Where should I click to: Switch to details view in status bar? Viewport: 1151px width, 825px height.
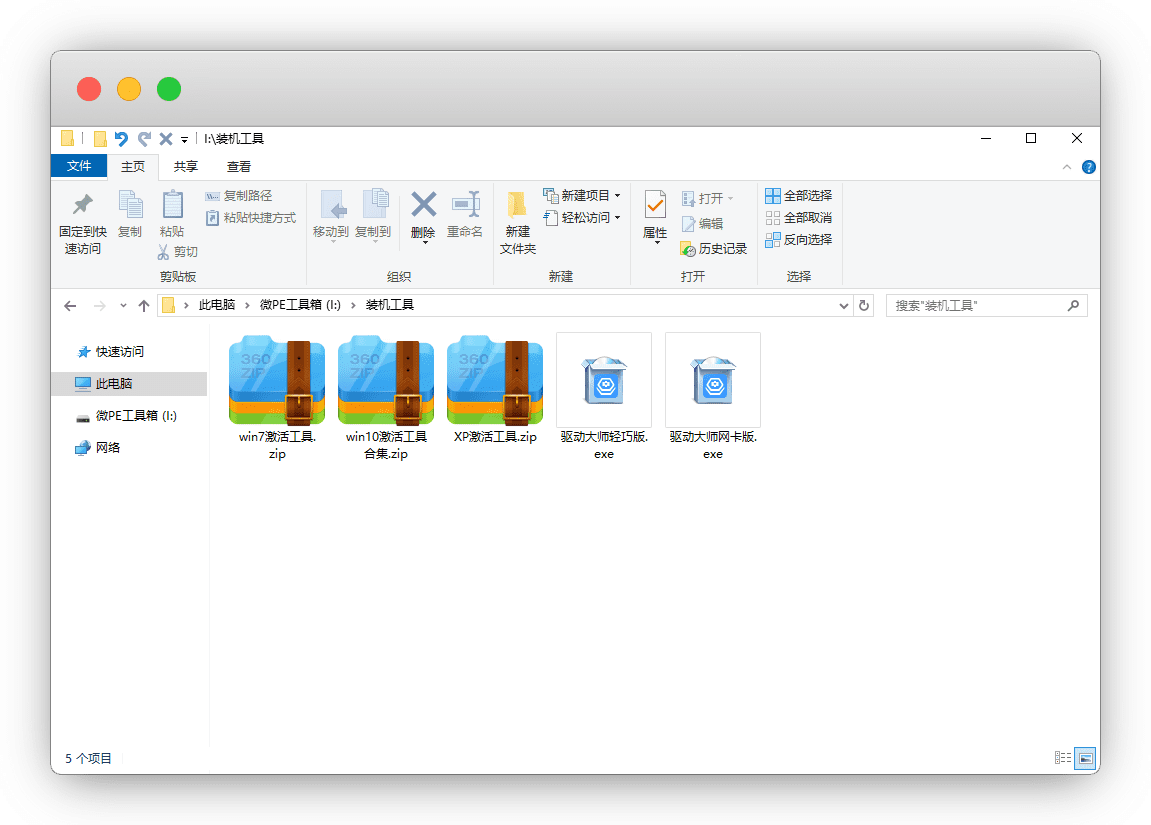1063,758
